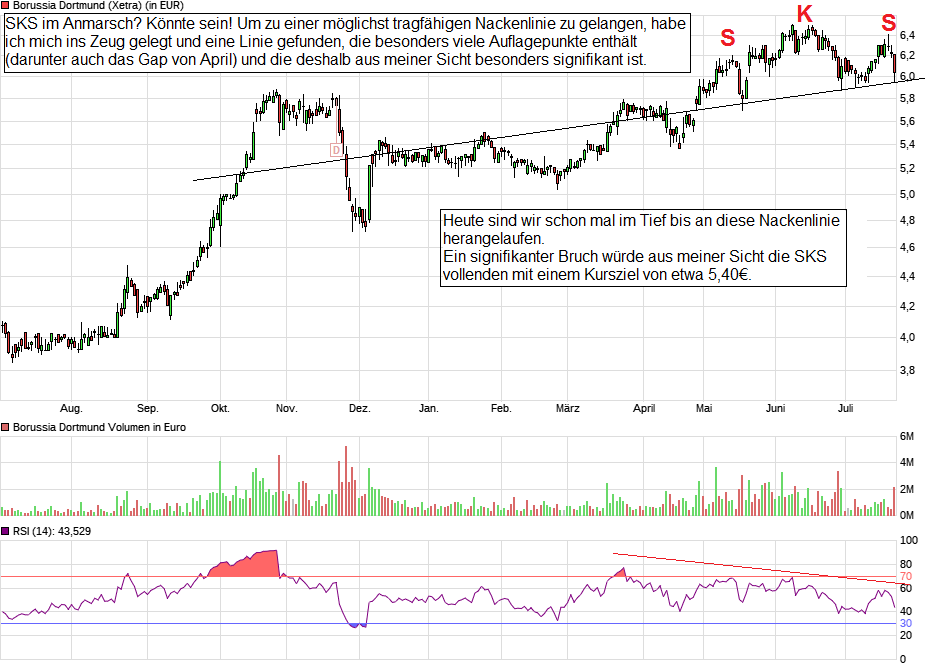Click the 5,6 price axis value
Viewport: 925px width, 671px height.
tap(907, 121)
